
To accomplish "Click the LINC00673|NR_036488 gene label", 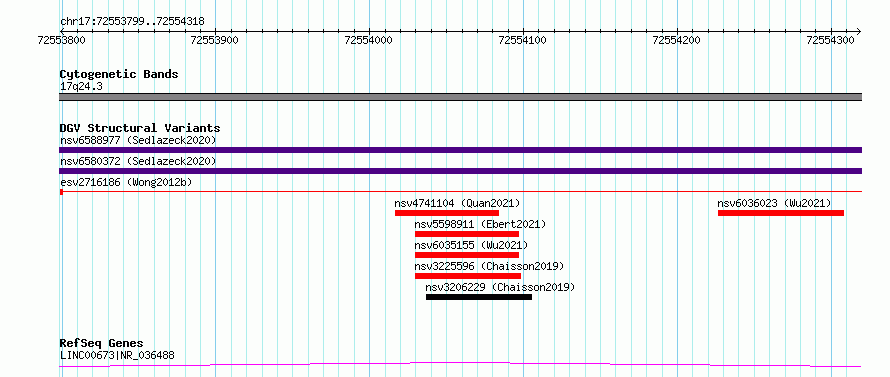I will [117, 355].
